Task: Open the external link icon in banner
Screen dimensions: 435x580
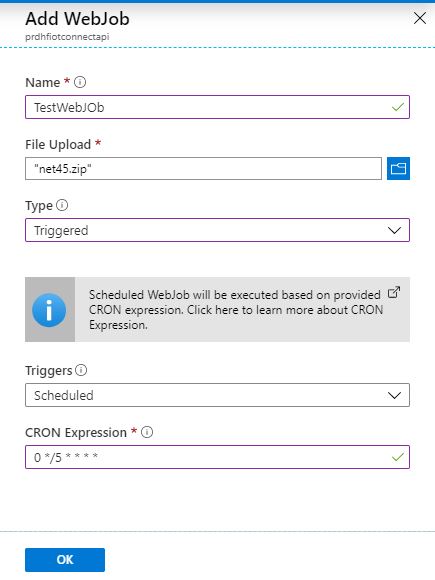Action: click(394, 292)
